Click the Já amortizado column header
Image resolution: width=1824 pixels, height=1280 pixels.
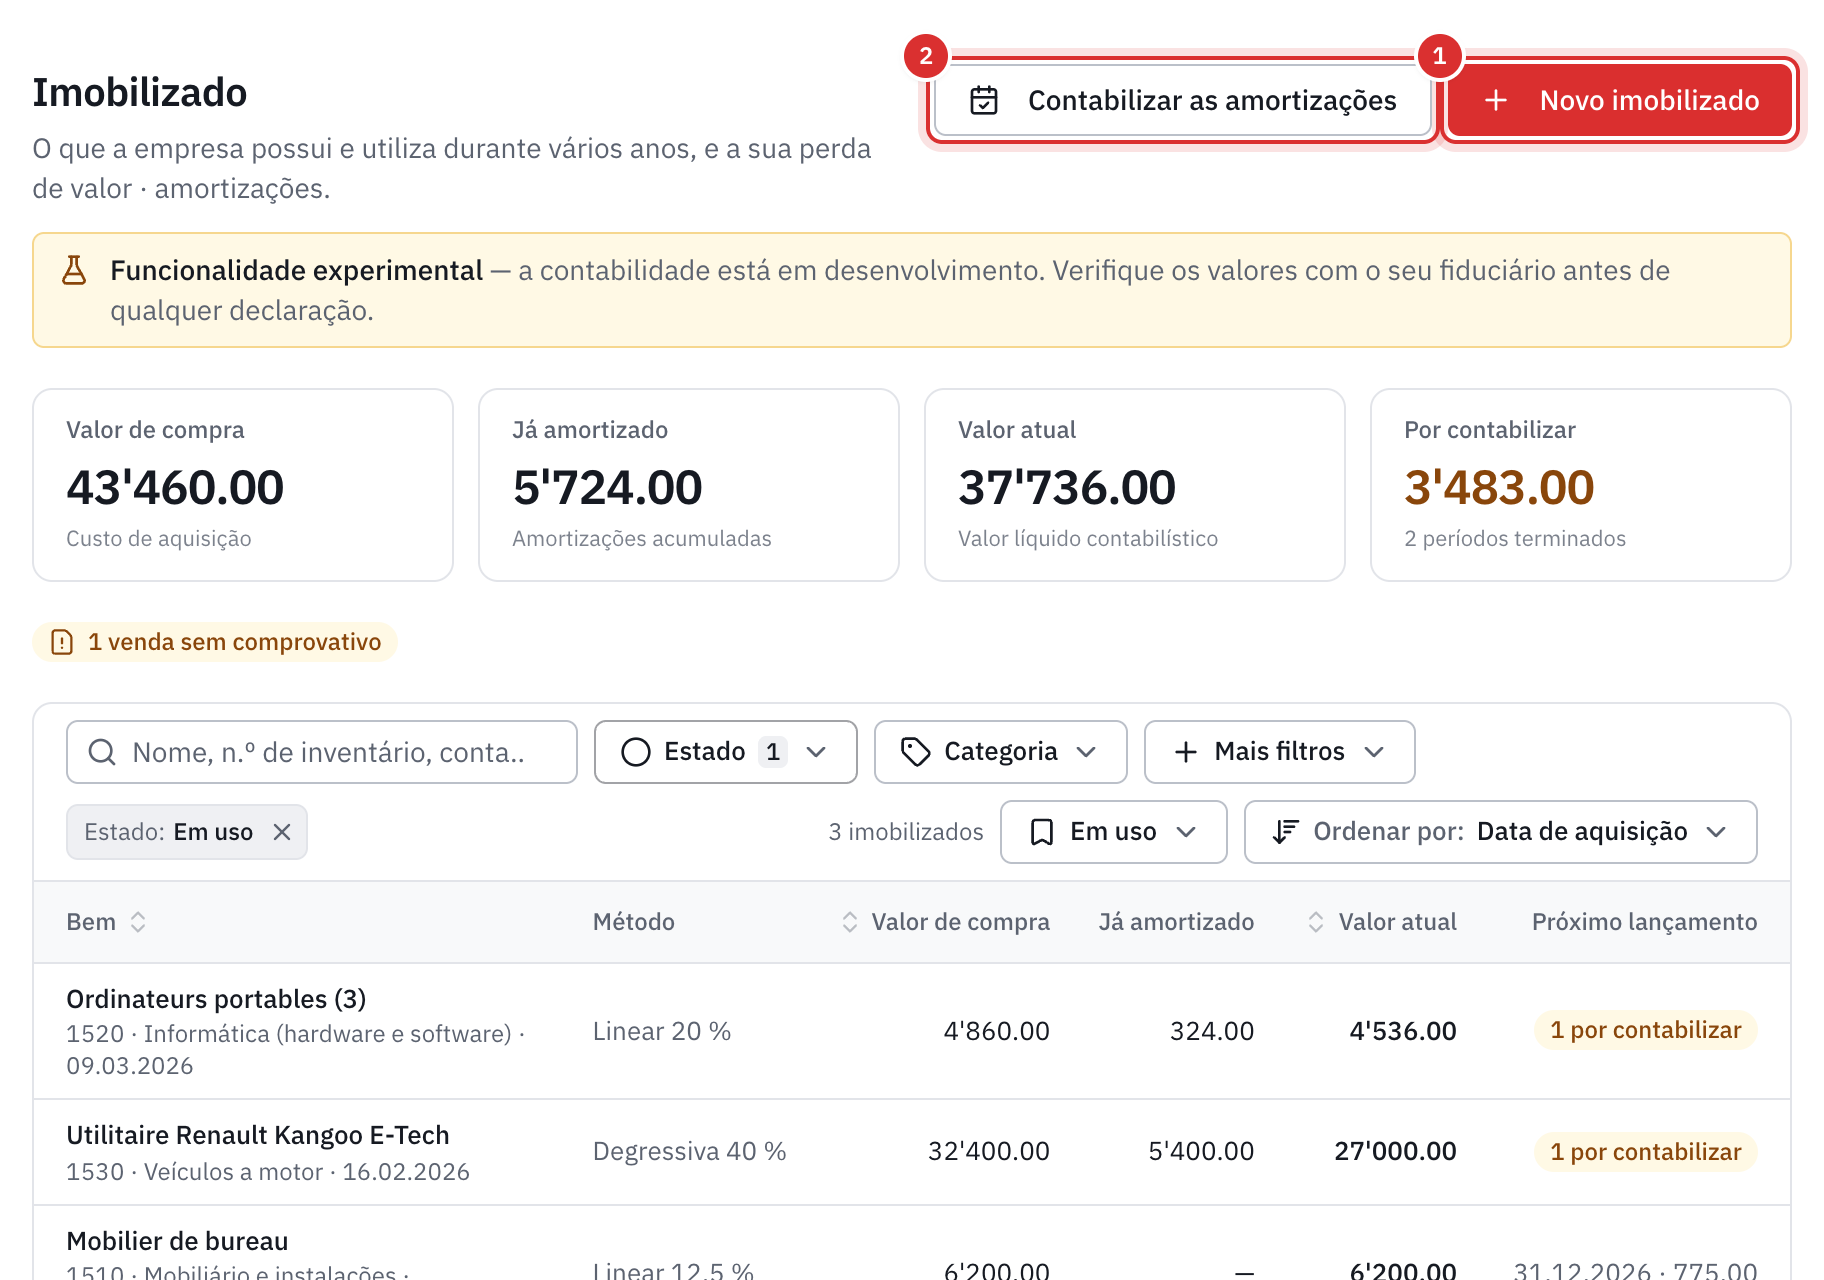tap(1176, 922)
